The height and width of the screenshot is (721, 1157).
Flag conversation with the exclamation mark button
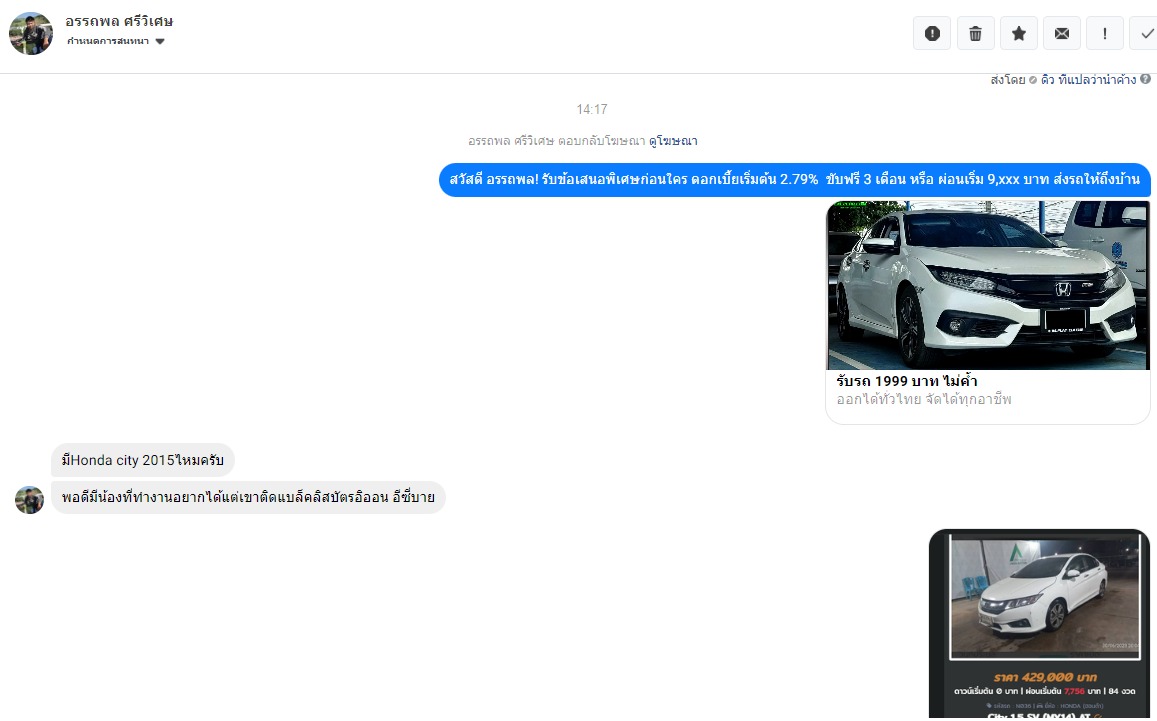1105,33
